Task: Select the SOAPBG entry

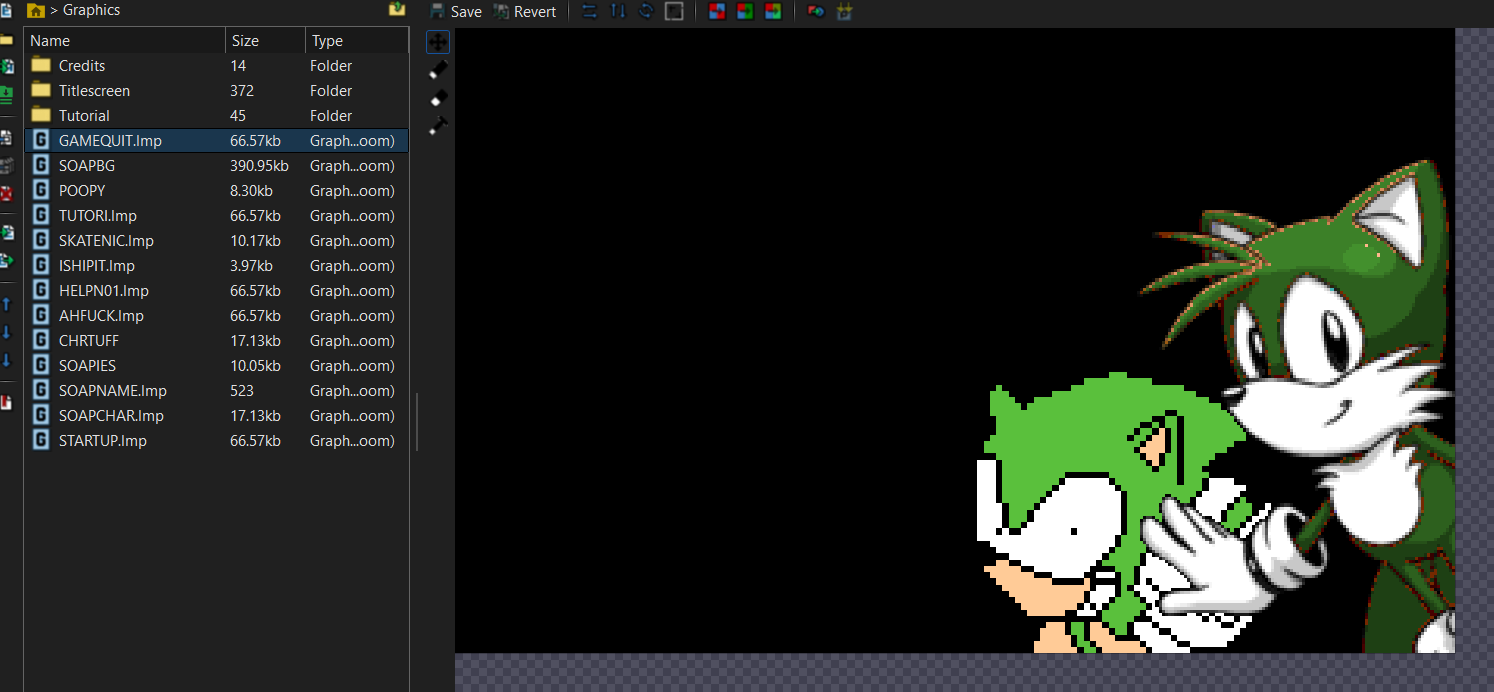Action: 216,166
